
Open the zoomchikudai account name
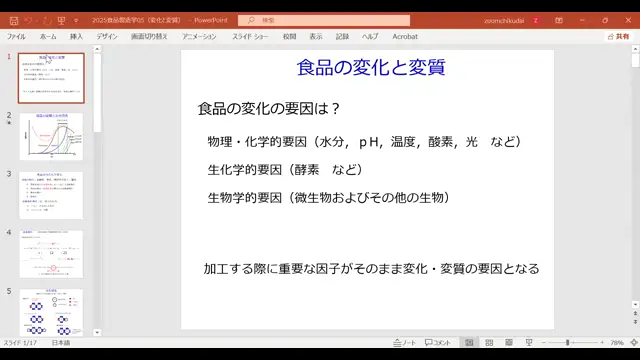coord(504,20)
